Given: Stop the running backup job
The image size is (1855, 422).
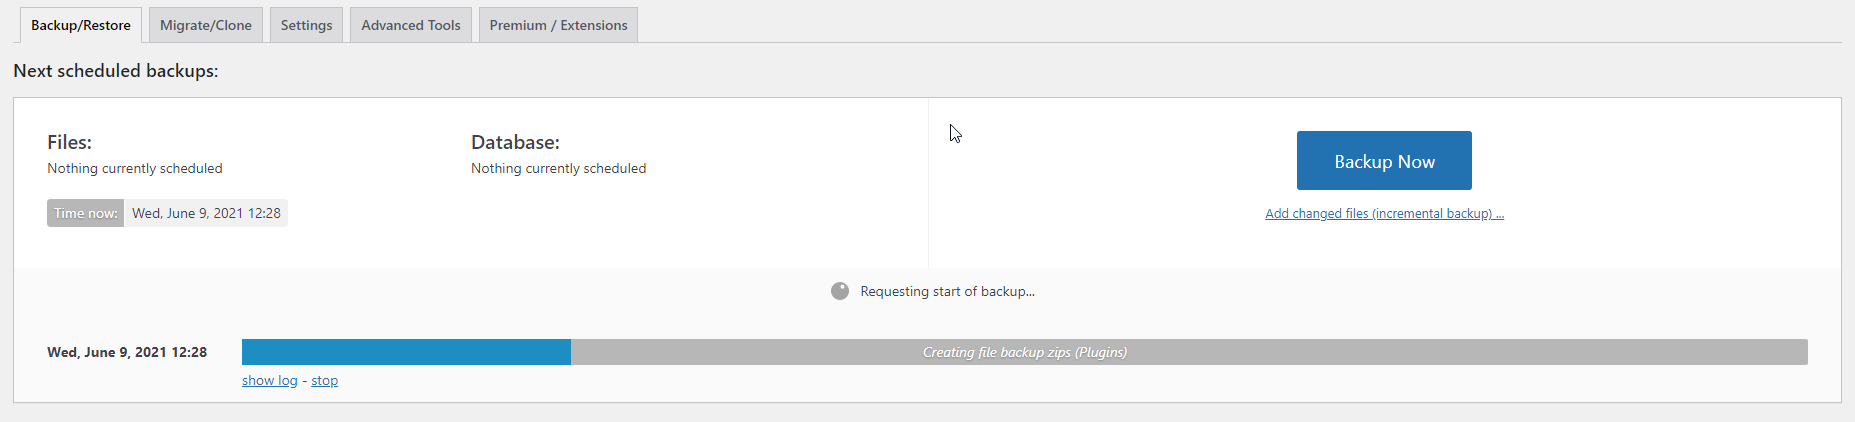Looking at the screenshot, I should tap(324, 380).
